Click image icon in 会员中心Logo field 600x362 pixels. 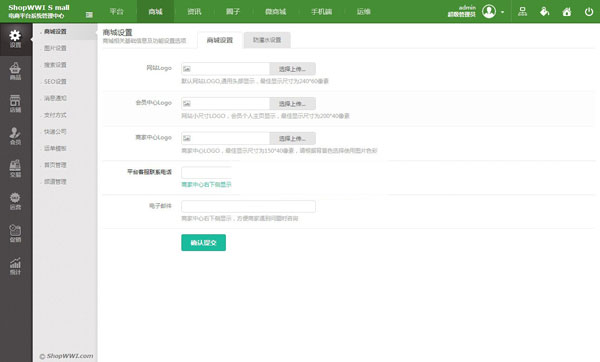[186, 104]
